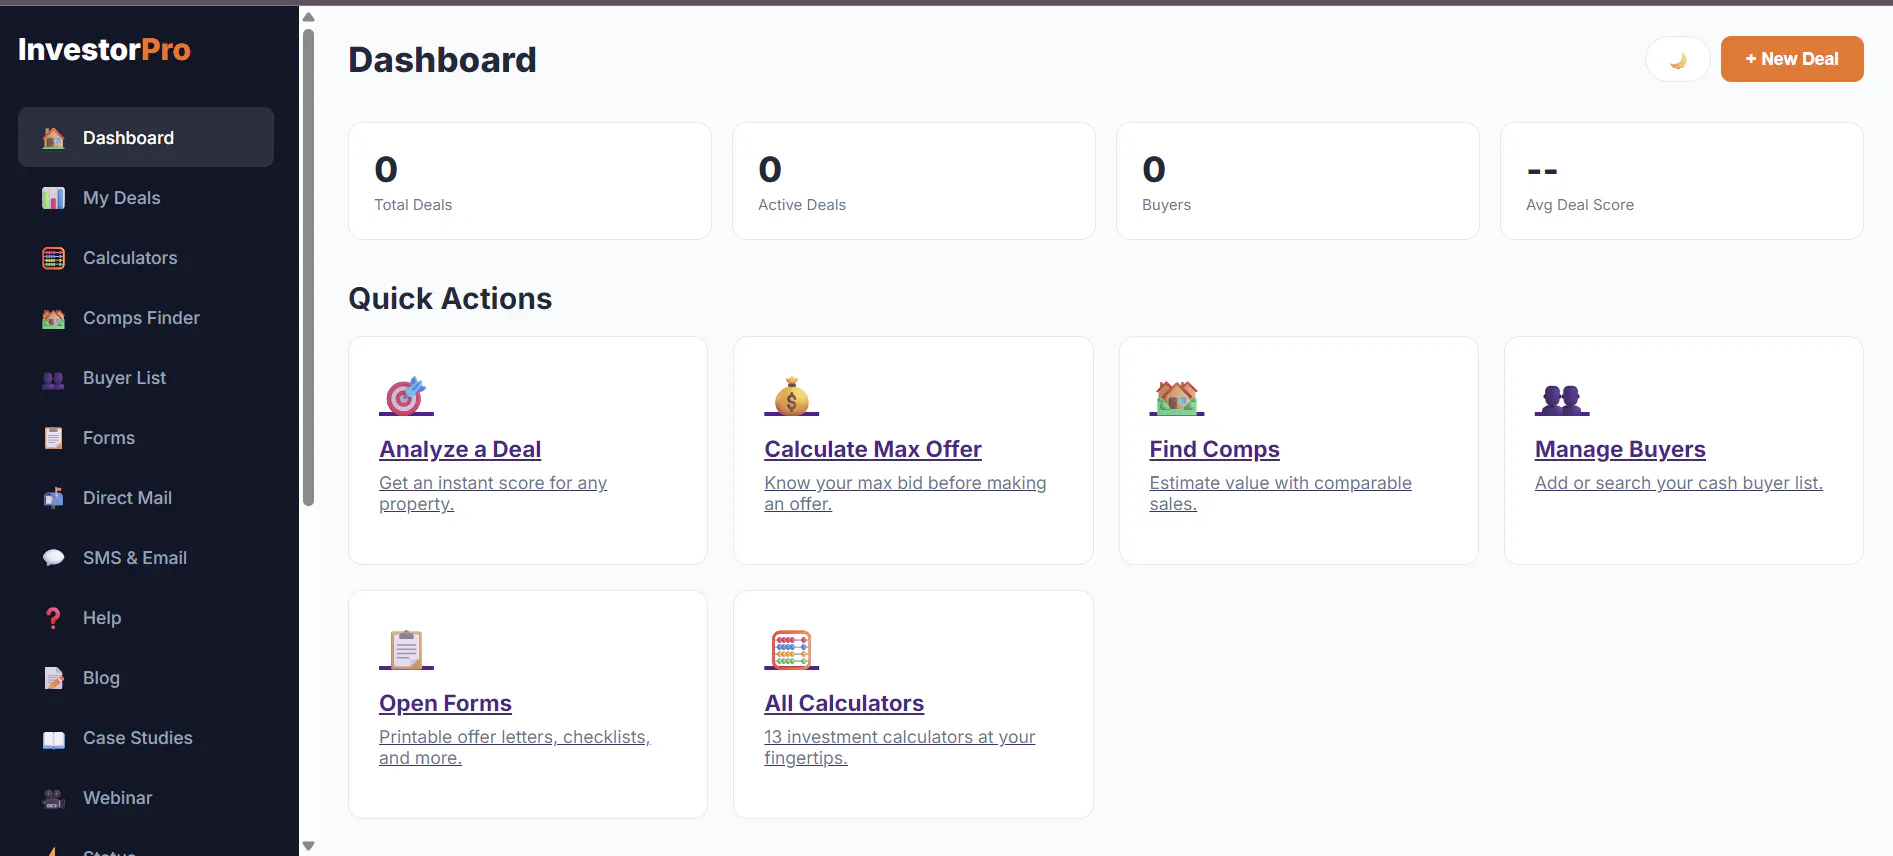Image resolution: width=1893 pixels, height=856 pixels.
Task: Go to My Deals in sidebar
Action: pos(146,198)
